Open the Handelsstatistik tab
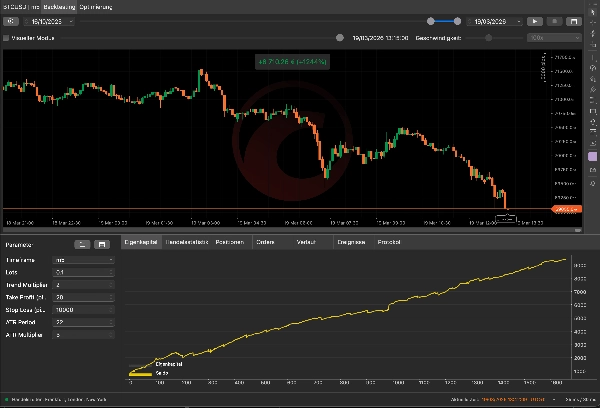600x408 pixels. coord(187,242)
